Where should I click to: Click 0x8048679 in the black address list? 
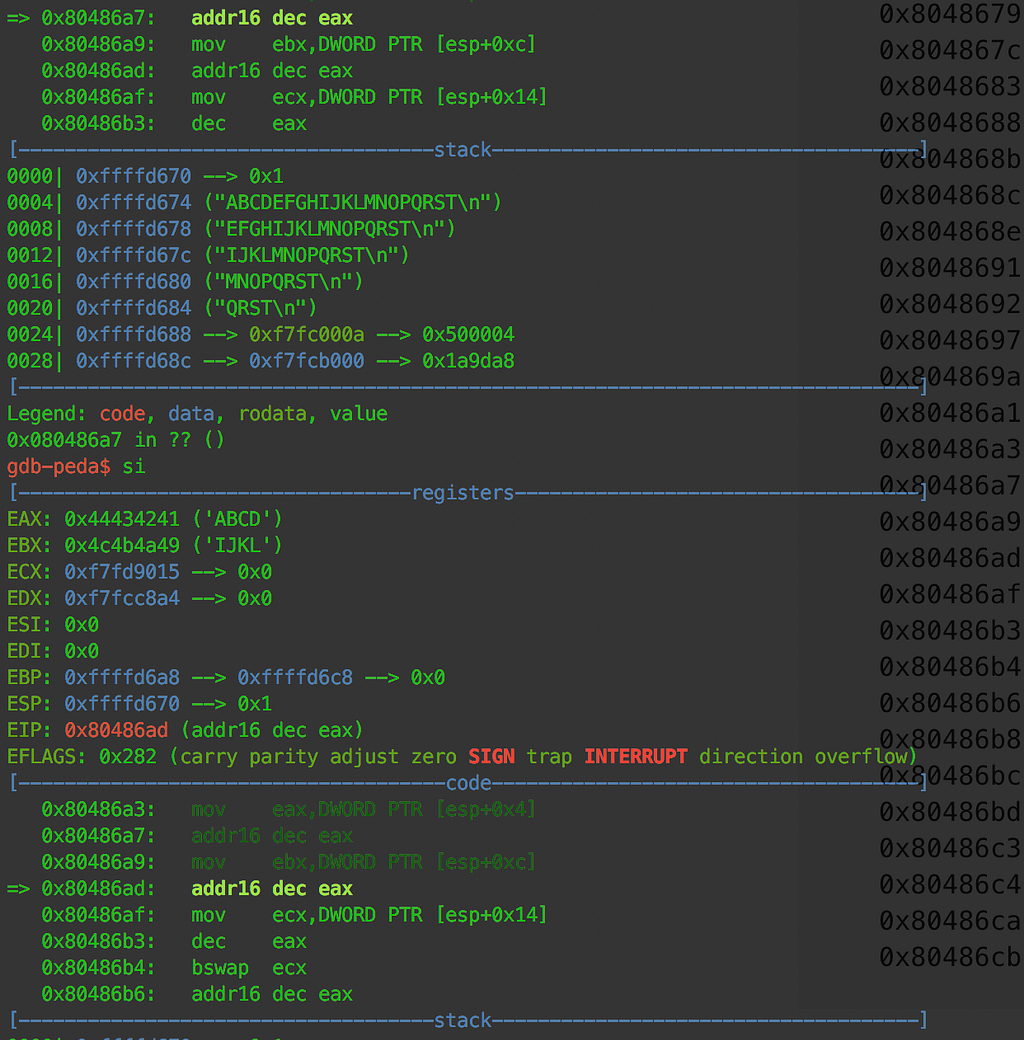point(950,14)
